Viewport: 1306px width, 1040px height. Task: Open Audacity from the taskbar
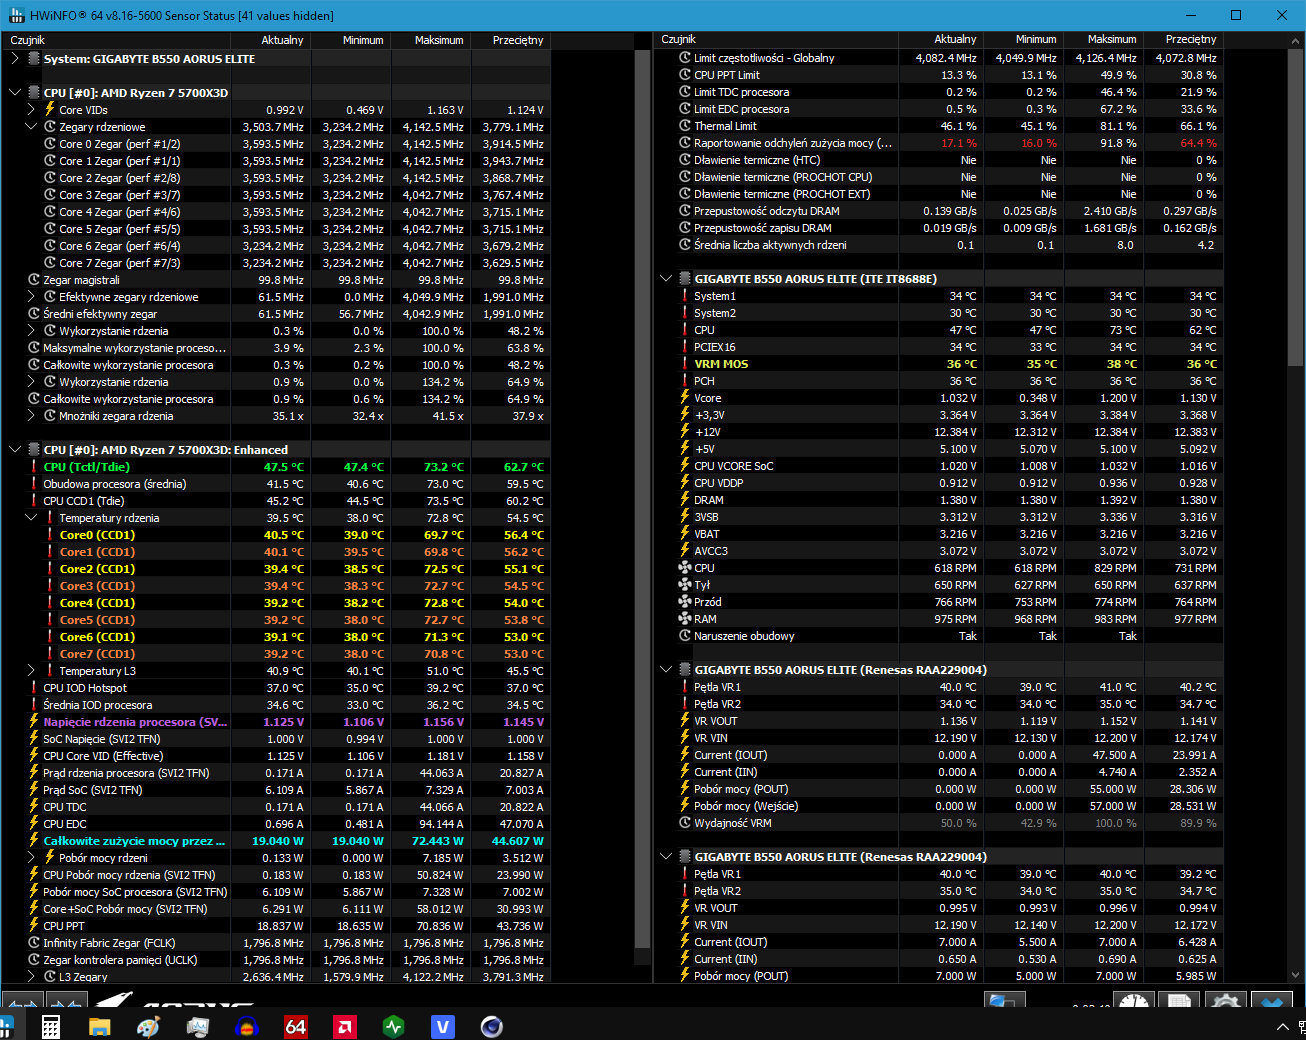tap(246, 1026)
